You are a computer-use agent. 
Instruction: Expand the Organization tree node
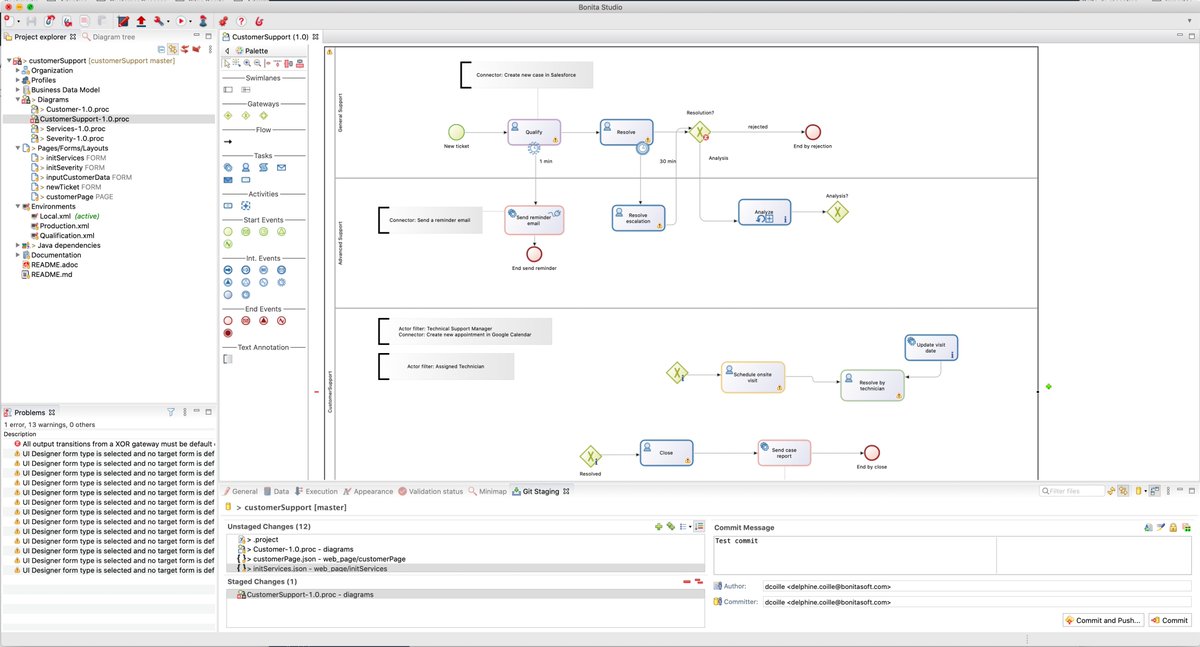coord(17,71)
